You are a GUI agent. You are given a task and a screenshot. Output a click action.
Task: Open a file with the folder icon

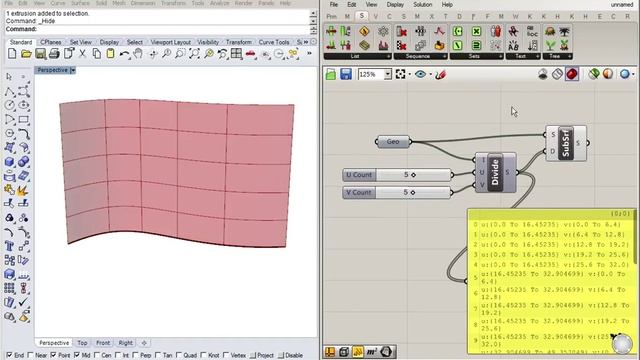tap(26, 53)
